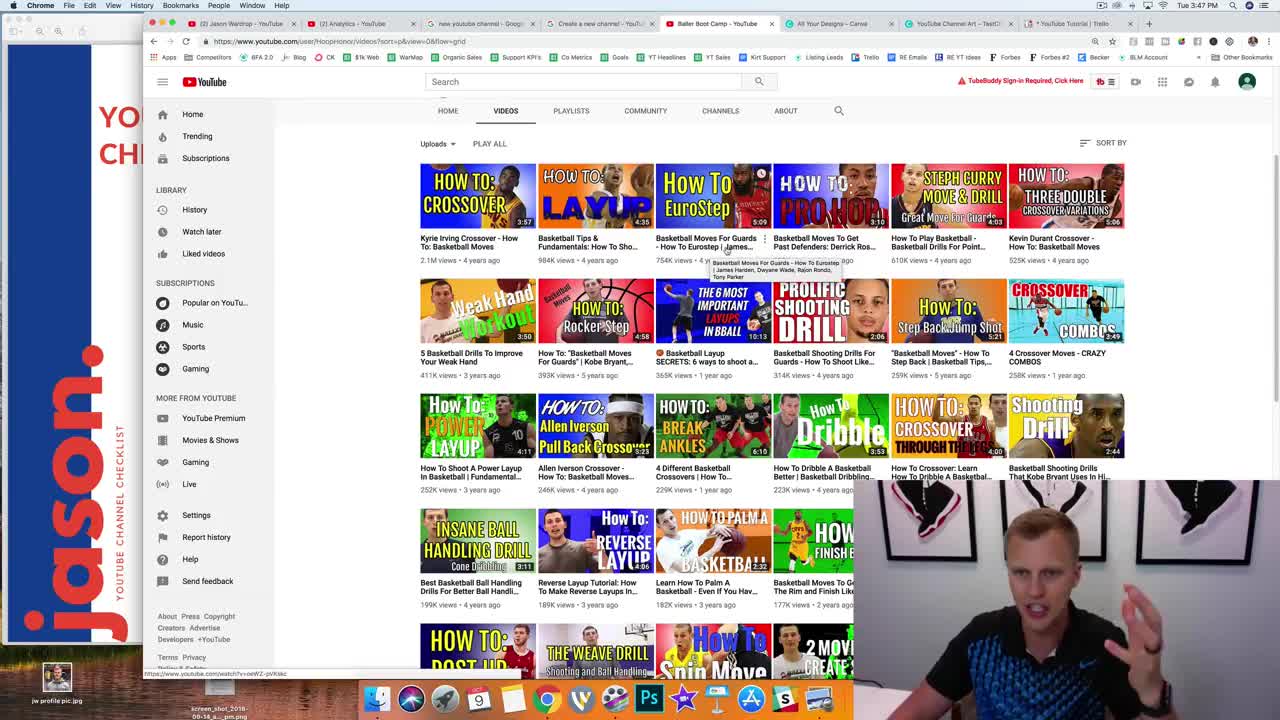Click the Live broadcast icon
The width and height of the screenshot is (1280, 720).
pos(162,484)
